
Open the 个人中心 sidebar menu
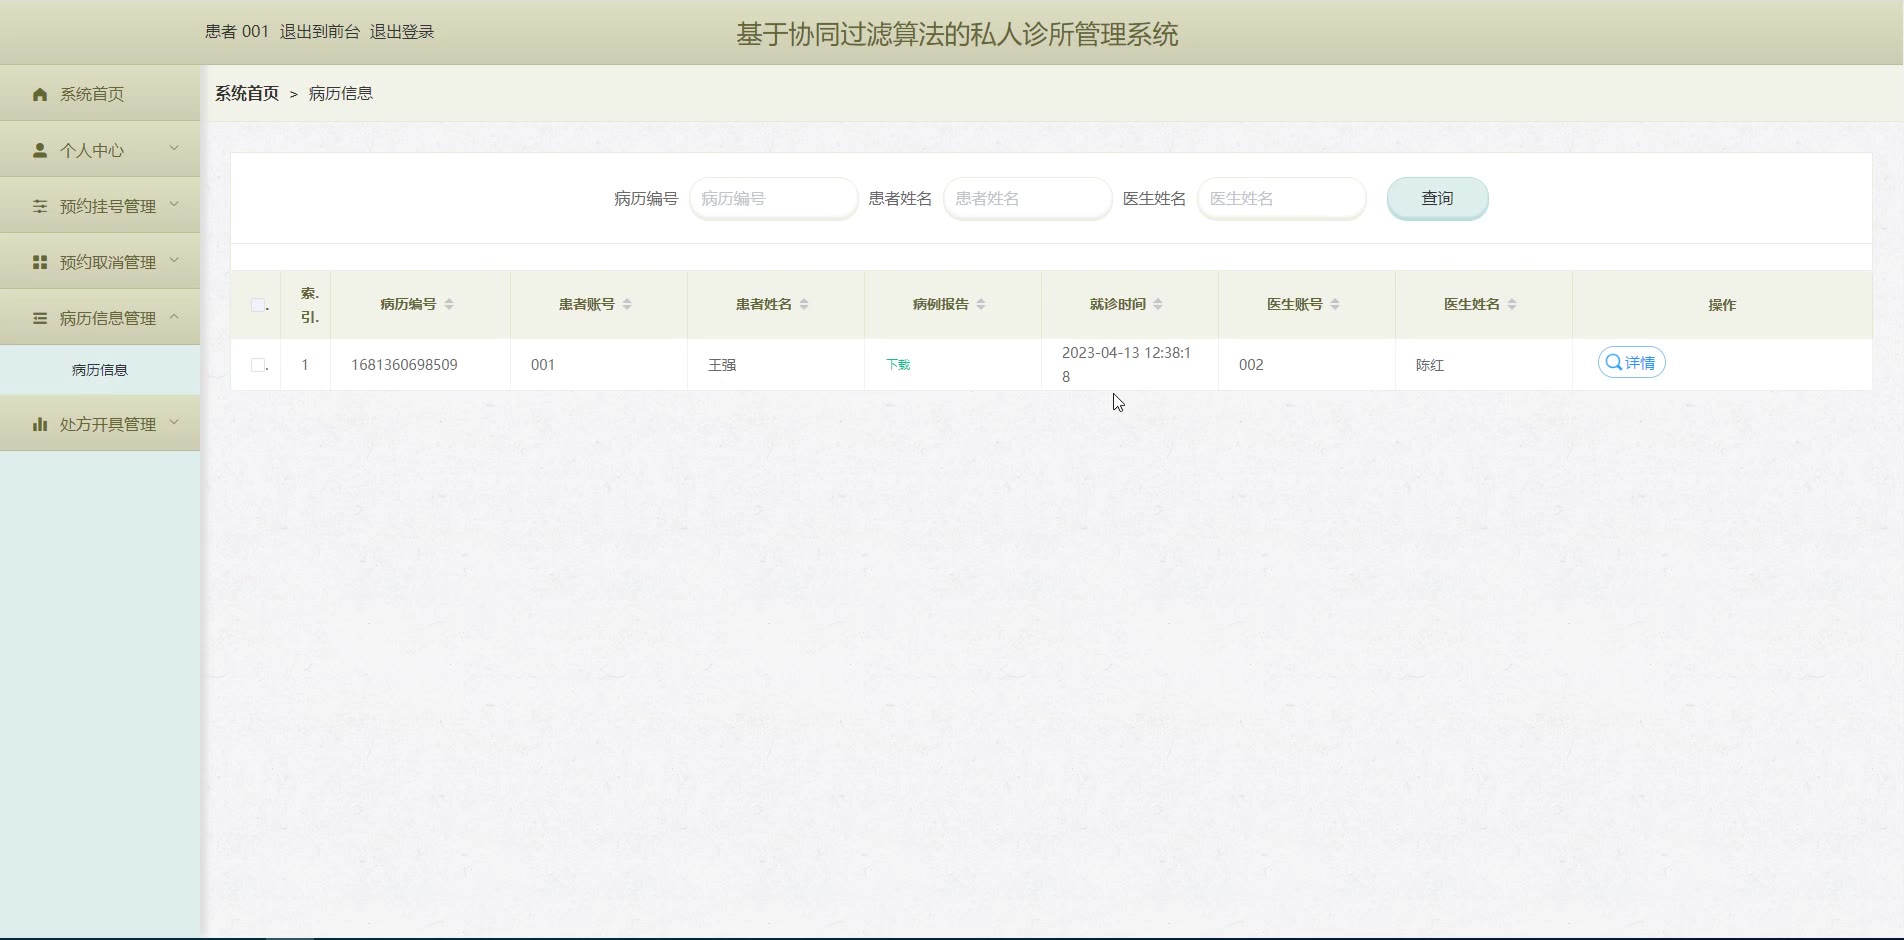pyautogui.click(x=100, y=150)
